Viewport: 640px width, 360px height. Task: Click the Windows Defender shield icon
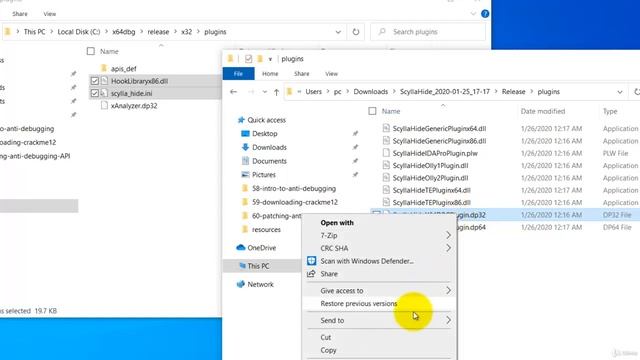point(311,261)
